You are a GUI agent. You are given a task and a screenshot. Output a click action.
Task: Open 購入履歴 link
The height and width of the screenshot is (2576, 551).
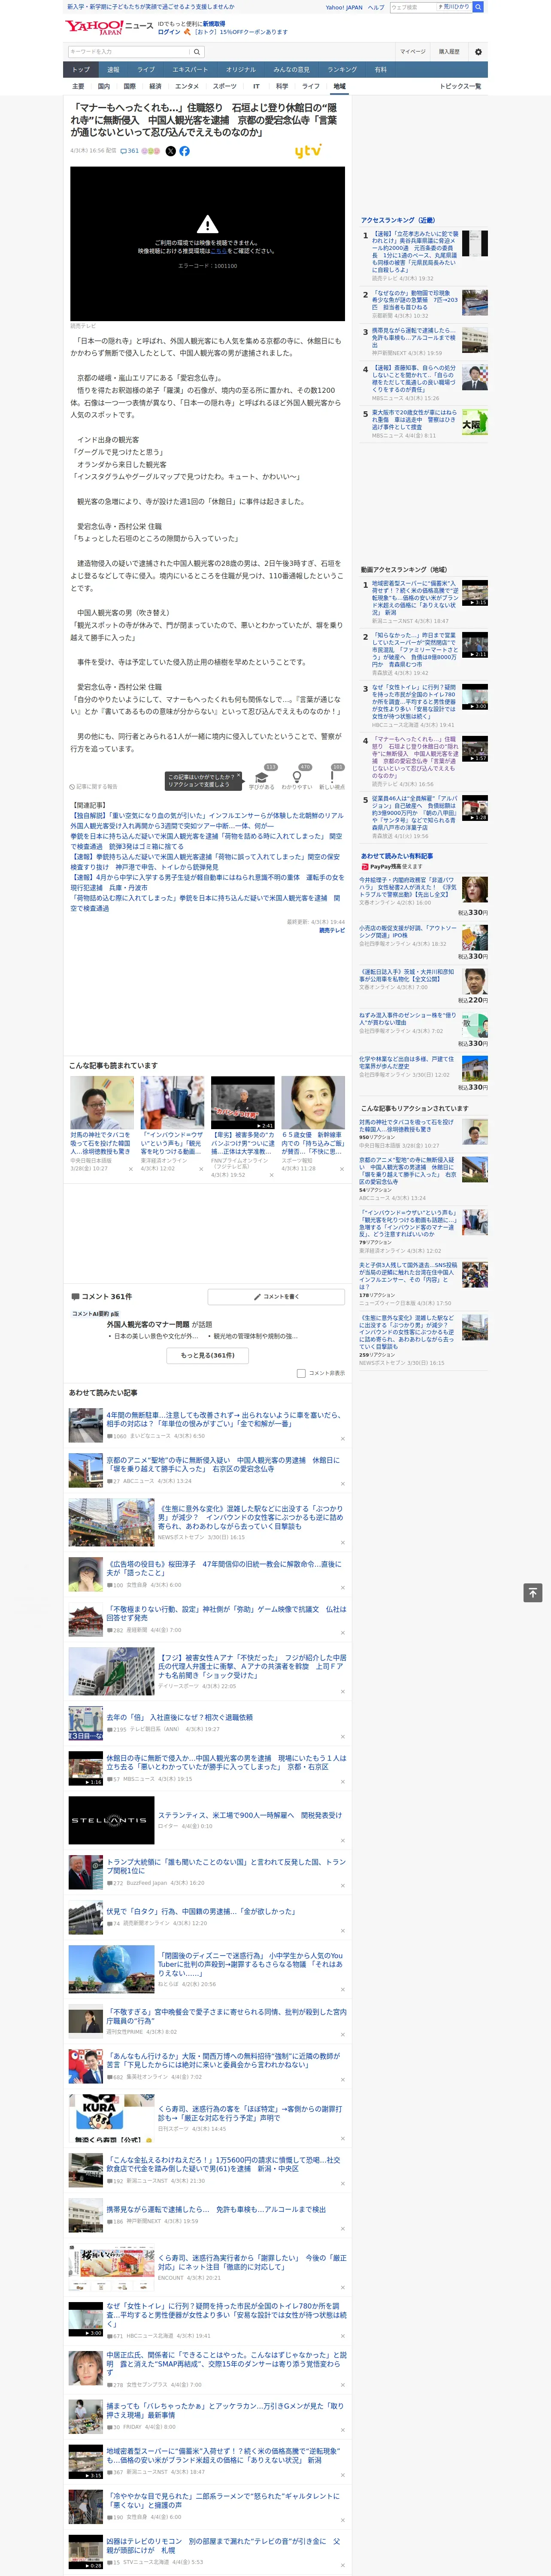click(x=449, y=52)
